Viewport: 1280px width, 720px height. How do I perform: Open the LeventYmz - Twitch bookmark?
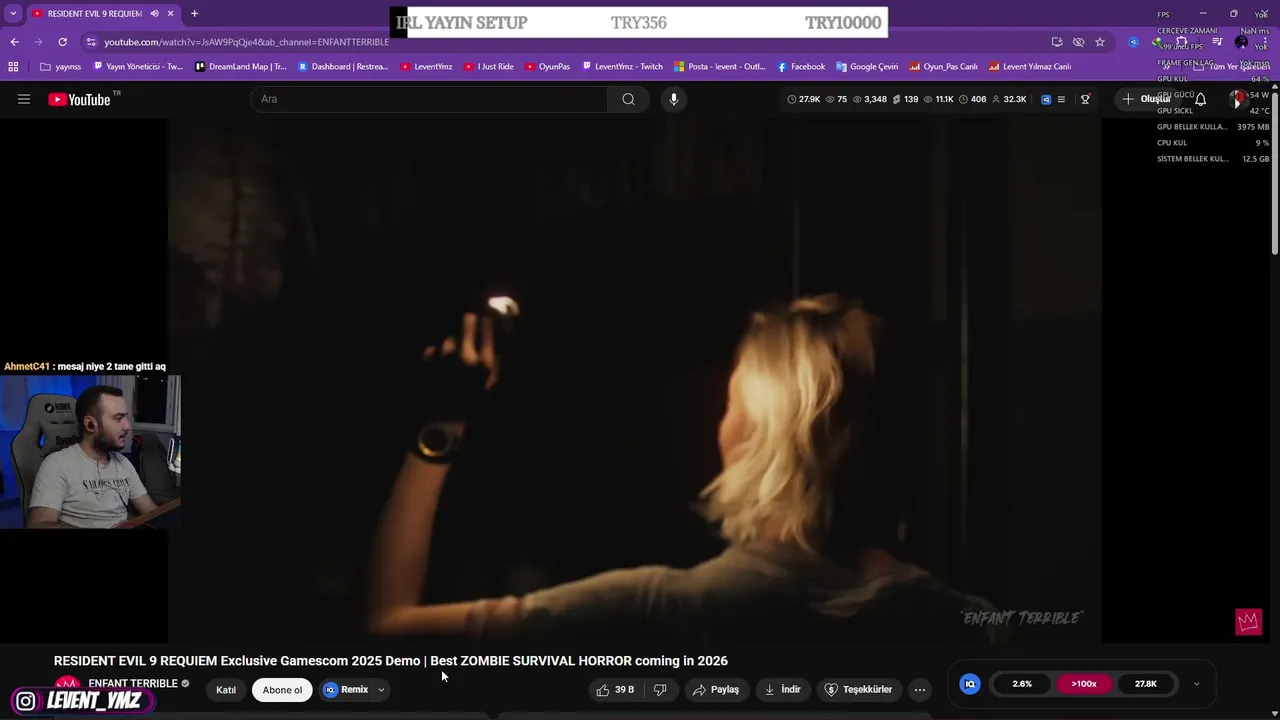(622, 67)
